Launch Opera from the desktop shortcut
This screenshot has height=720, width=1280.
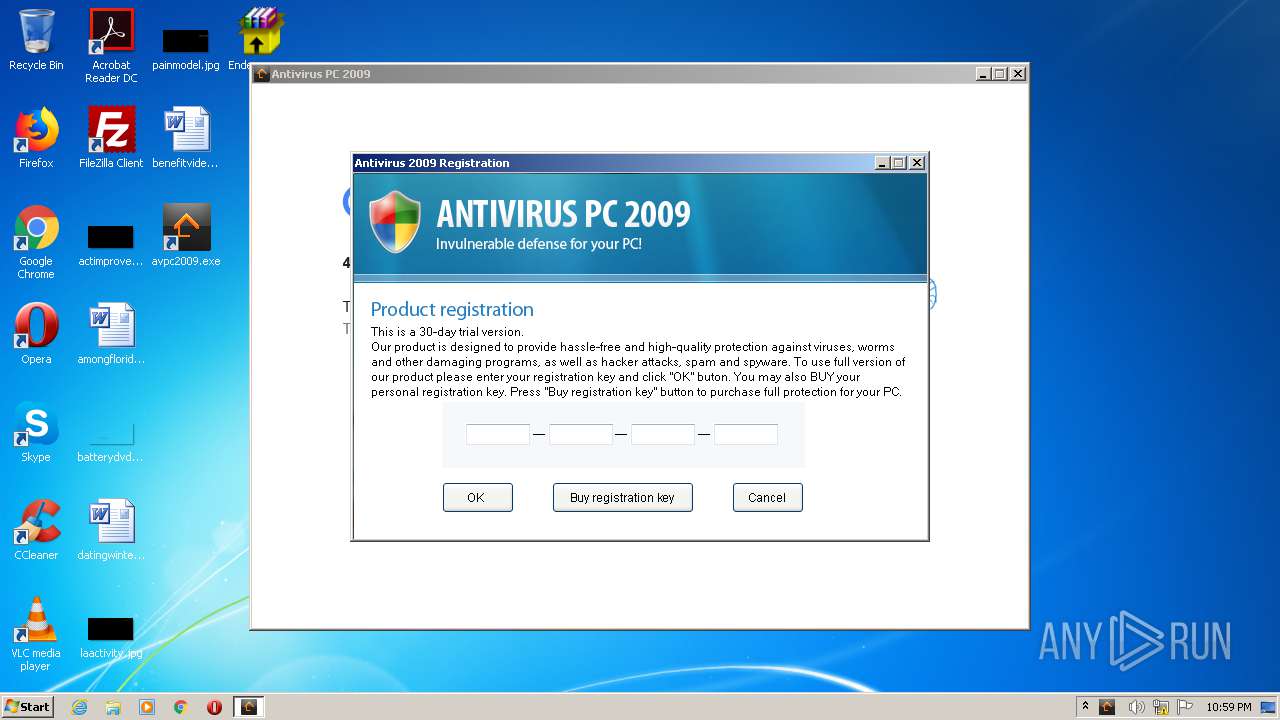coord(36,334)
